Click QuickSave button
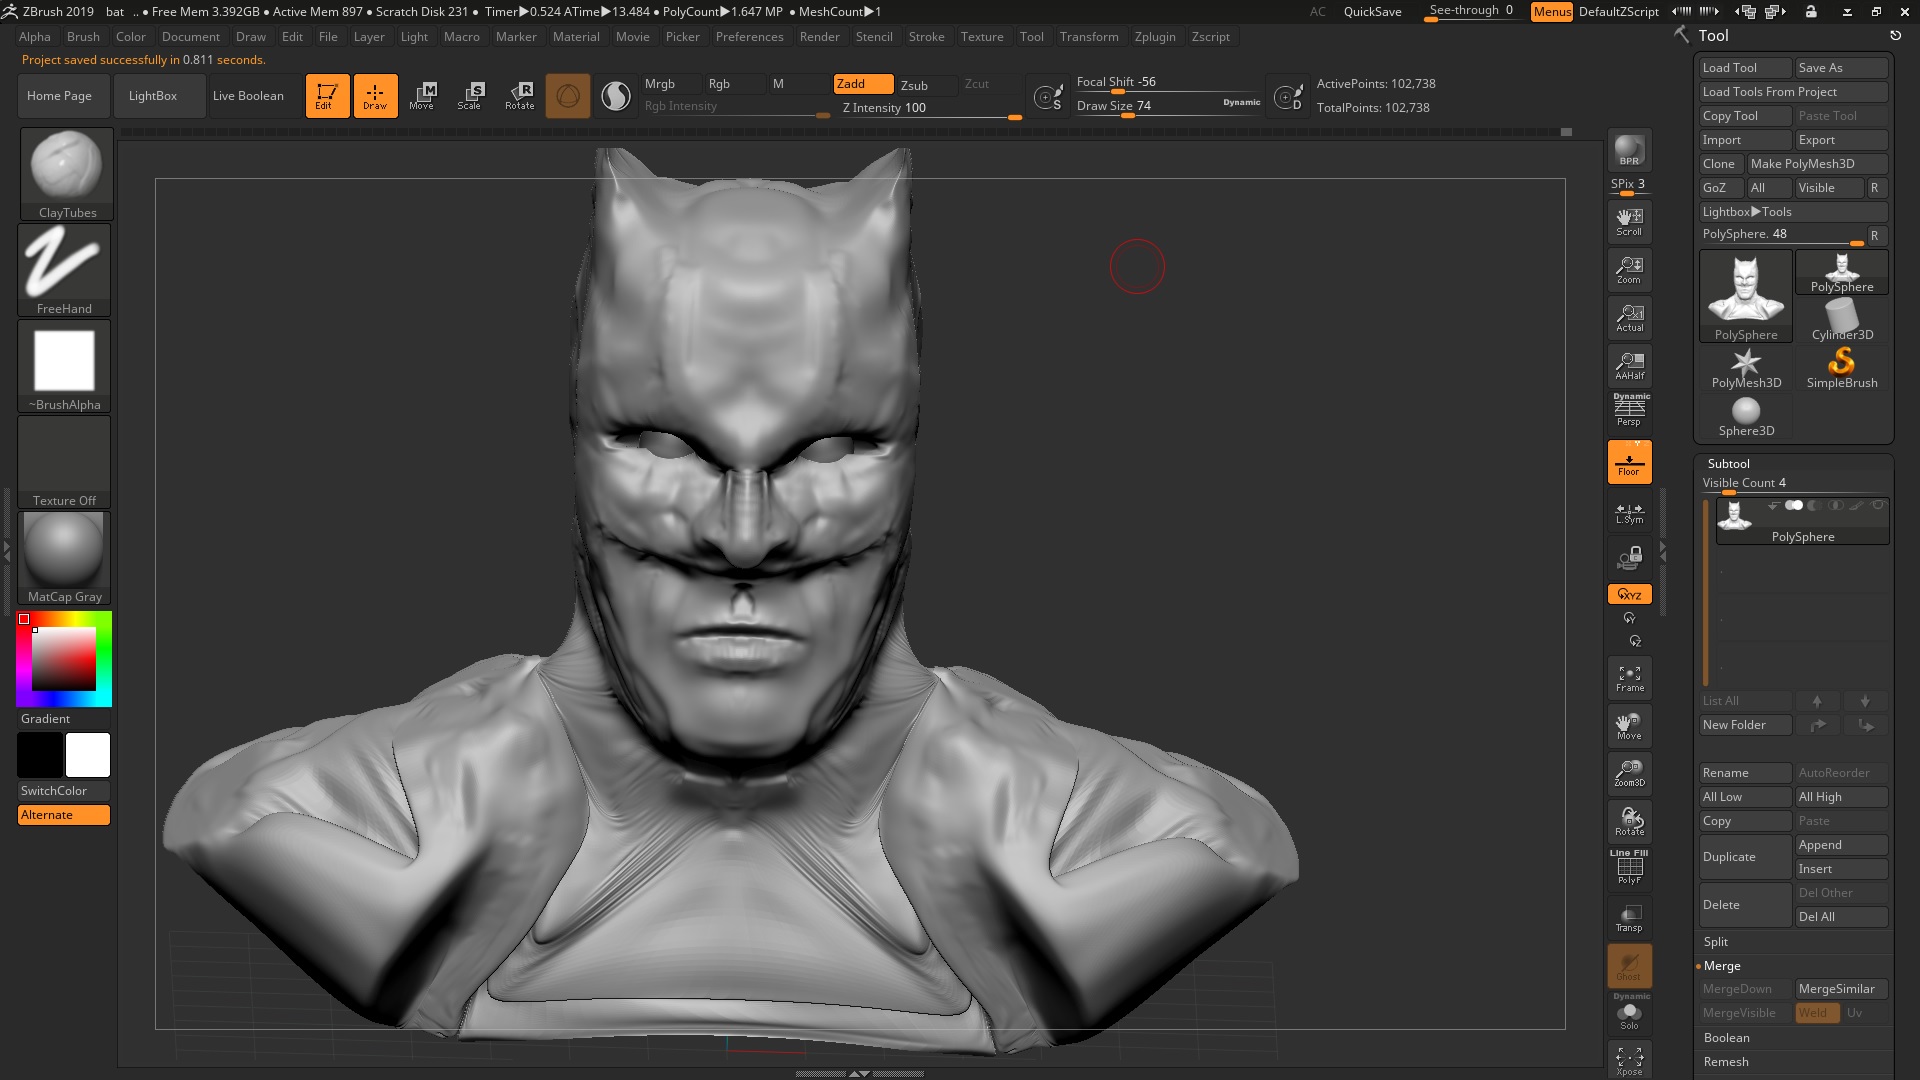The height and width of the screenshot is (1080, 1920). pyautogui.click(x=1372, y=12)
